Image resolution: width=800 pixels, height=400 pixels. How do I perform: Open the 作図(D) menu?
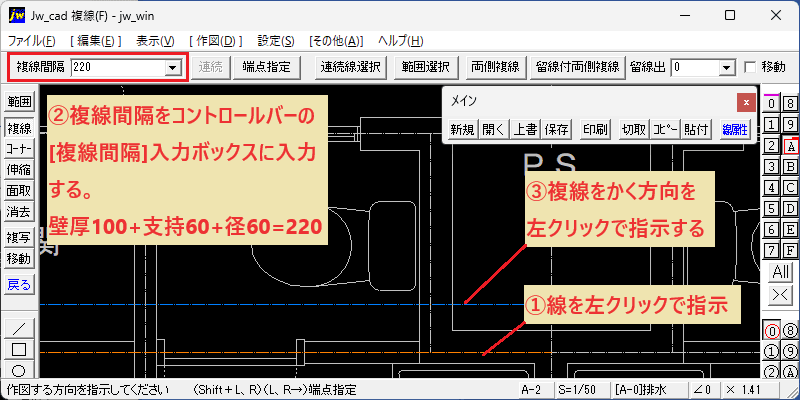point(215,41)
